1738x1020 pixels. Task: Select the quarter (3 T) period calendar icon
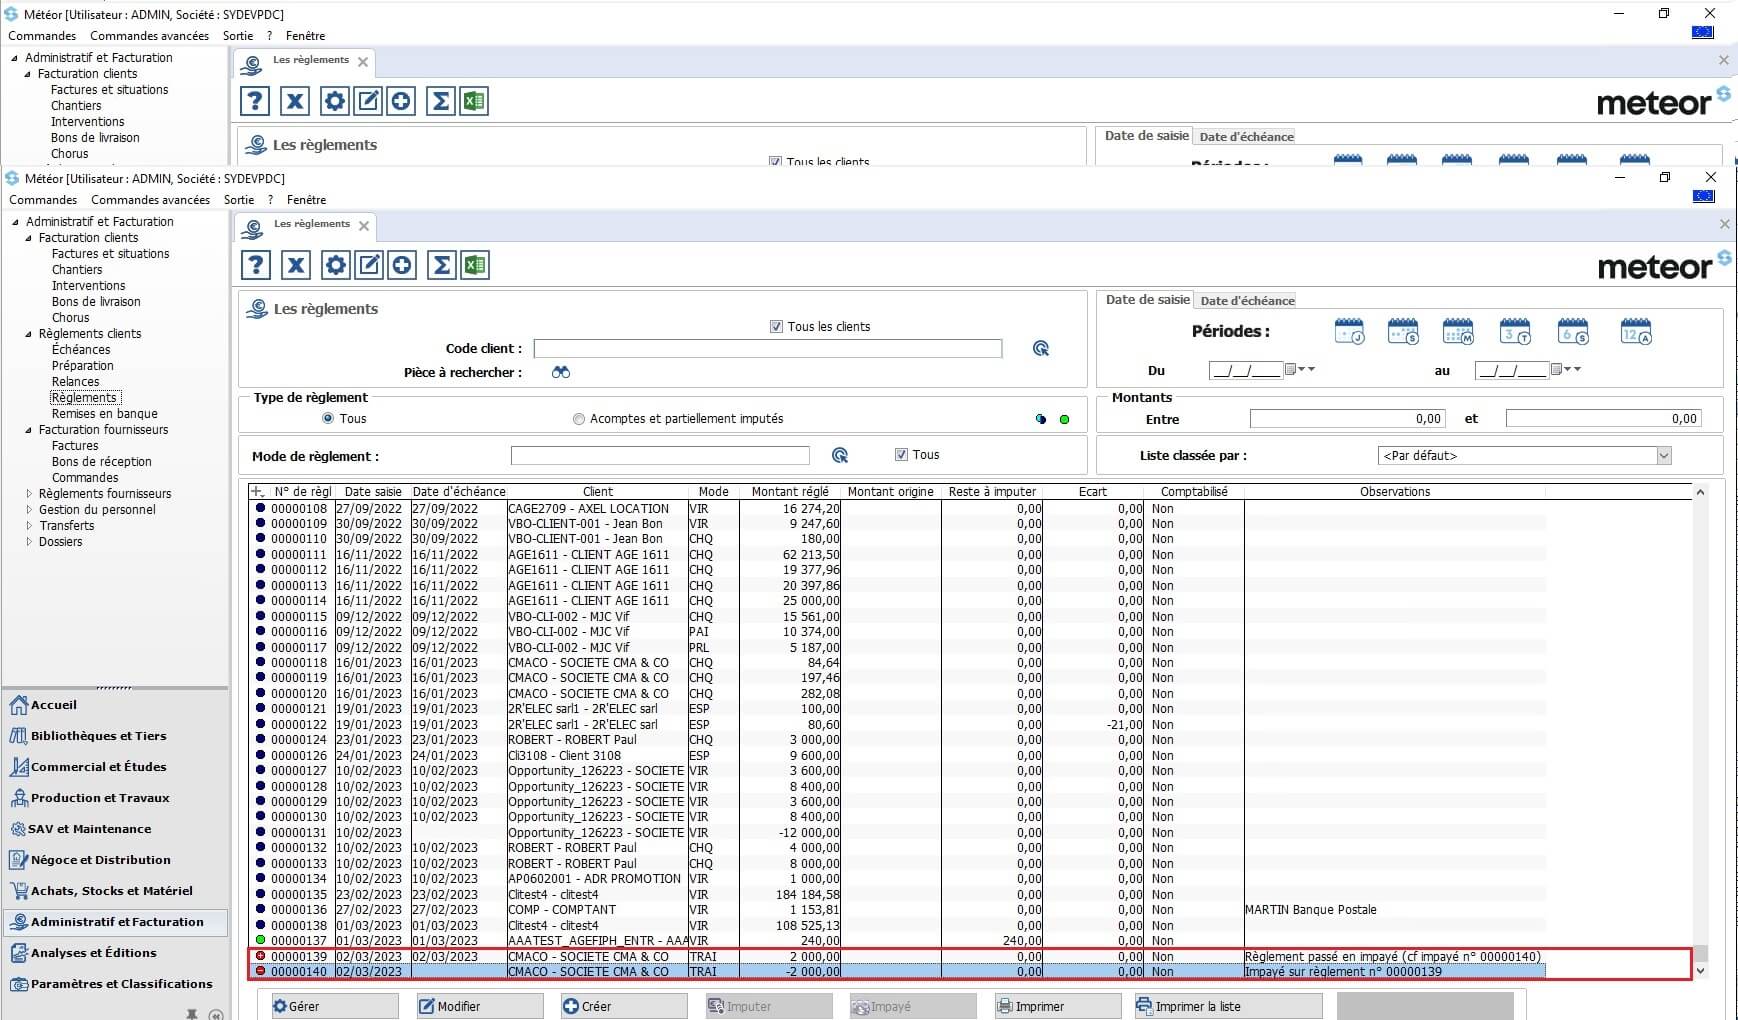click(x=1515, y=331)
